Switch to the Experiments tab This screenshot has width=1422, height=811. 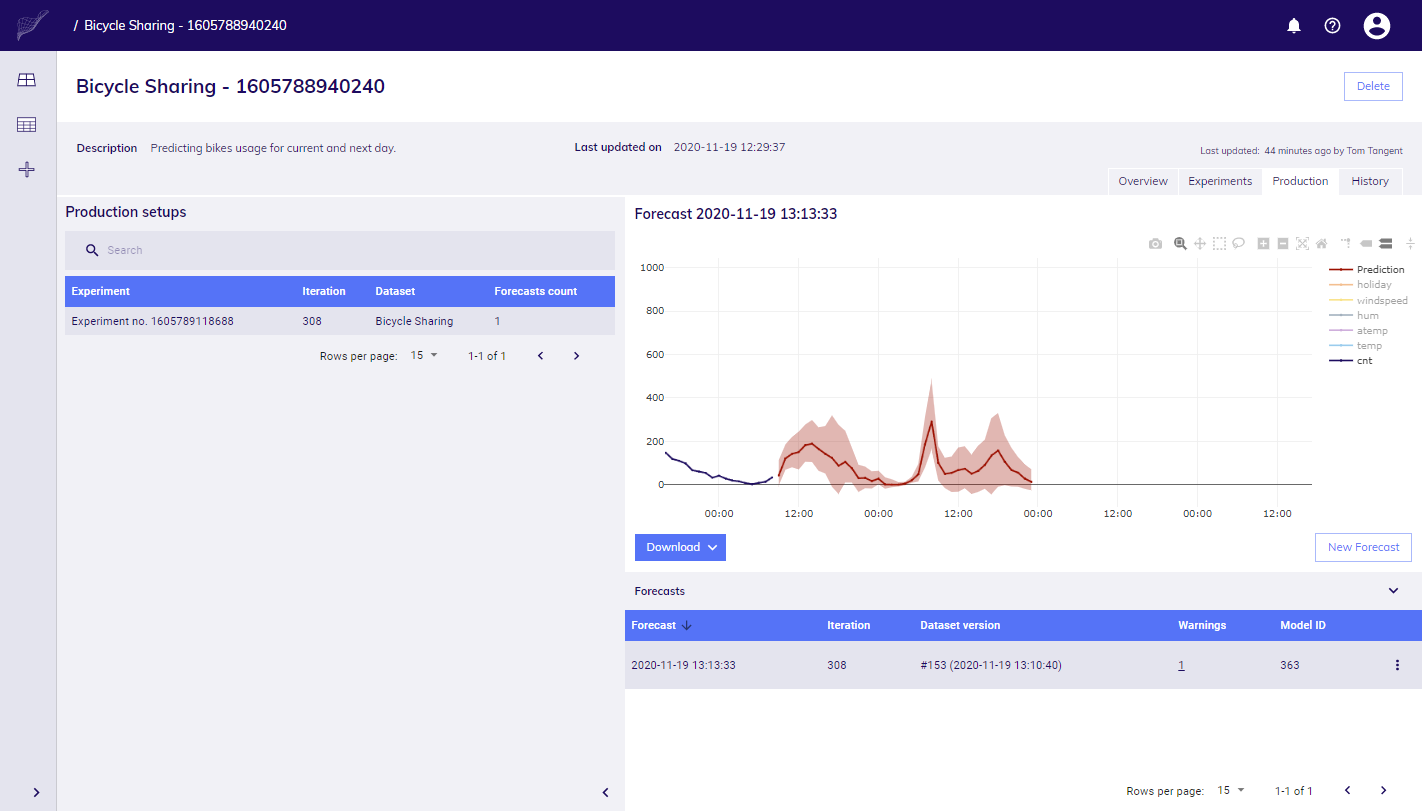[x=1220, y=181]
